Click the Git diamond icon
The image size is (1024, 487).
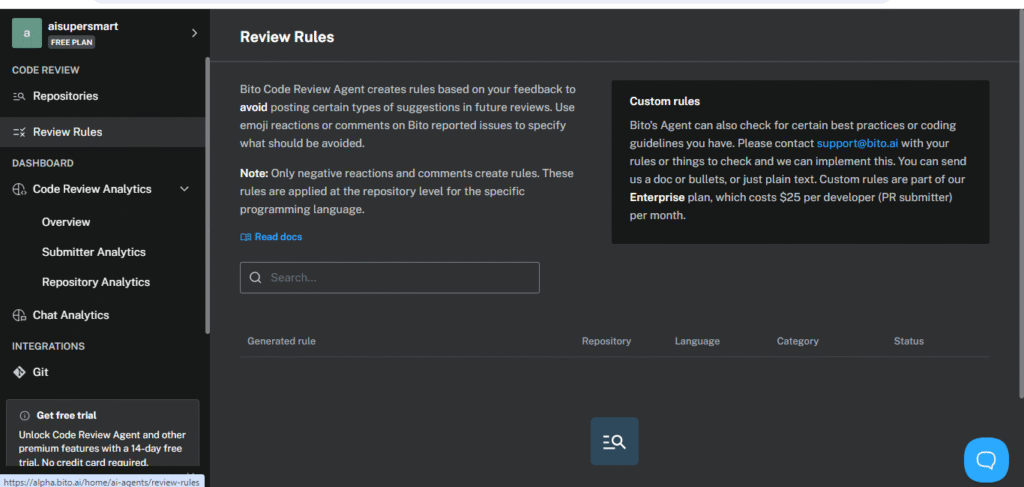(x=19, y=372)
